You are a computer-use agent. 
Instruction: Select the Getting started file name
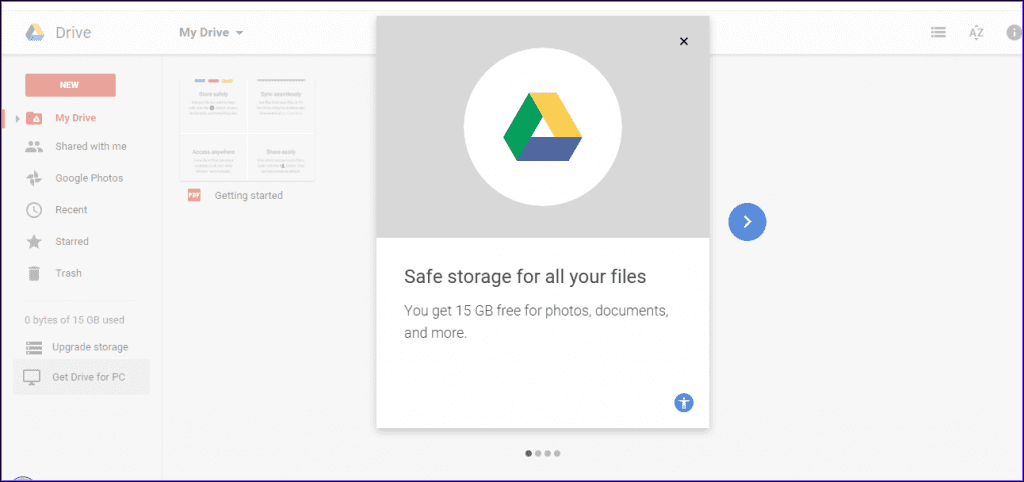pyautogui.click(x=249, y=195)
